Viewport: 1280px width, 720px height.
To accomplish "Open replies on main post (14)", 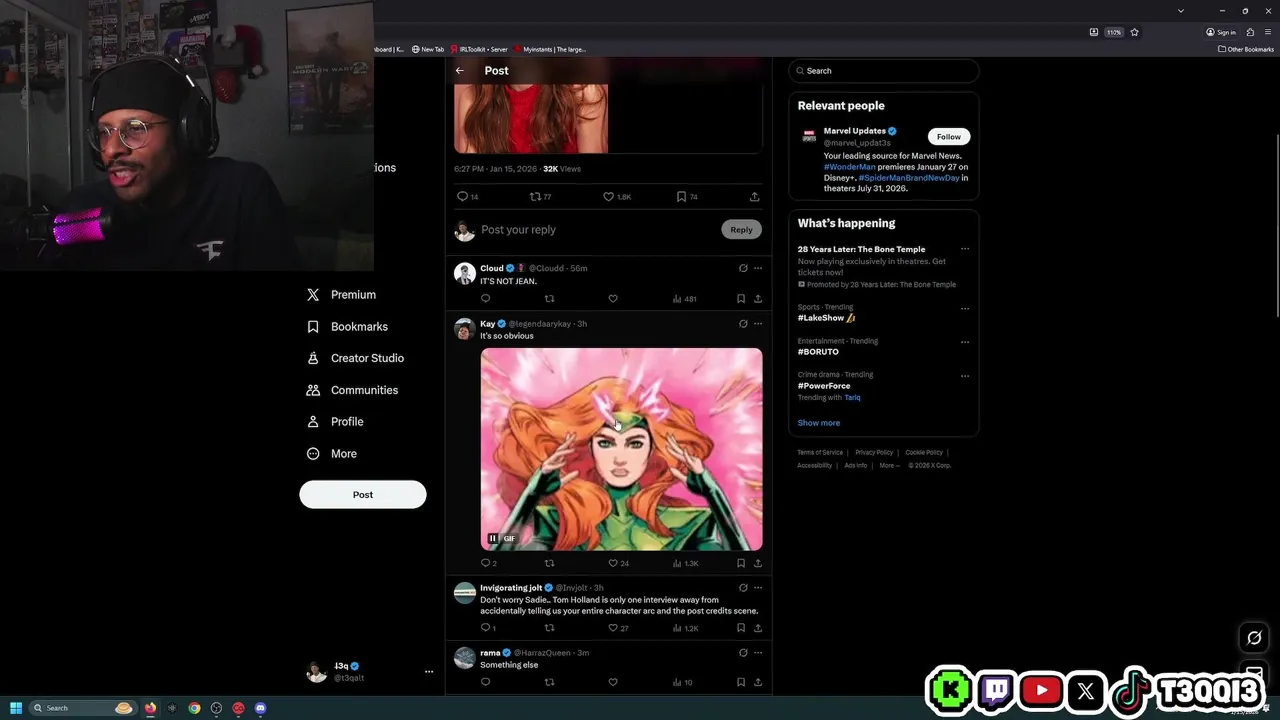I will (x=468, y=197).
